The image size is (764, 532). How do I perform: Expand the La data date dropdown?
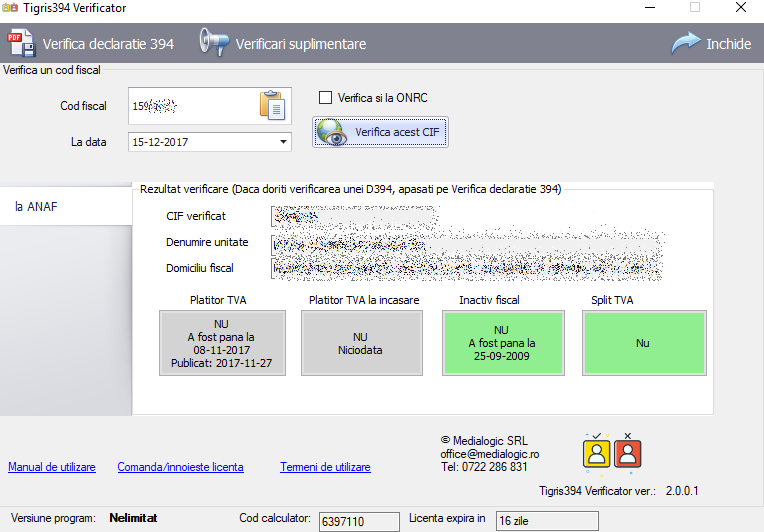283,142
